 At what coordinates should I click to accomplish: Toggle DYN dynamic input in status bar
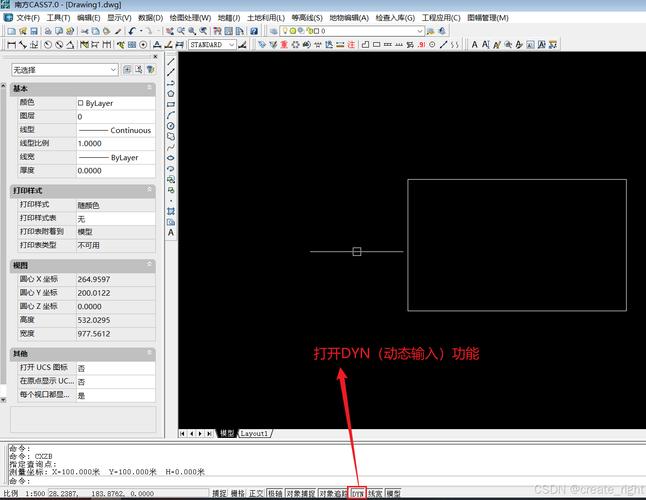point(357,493)
